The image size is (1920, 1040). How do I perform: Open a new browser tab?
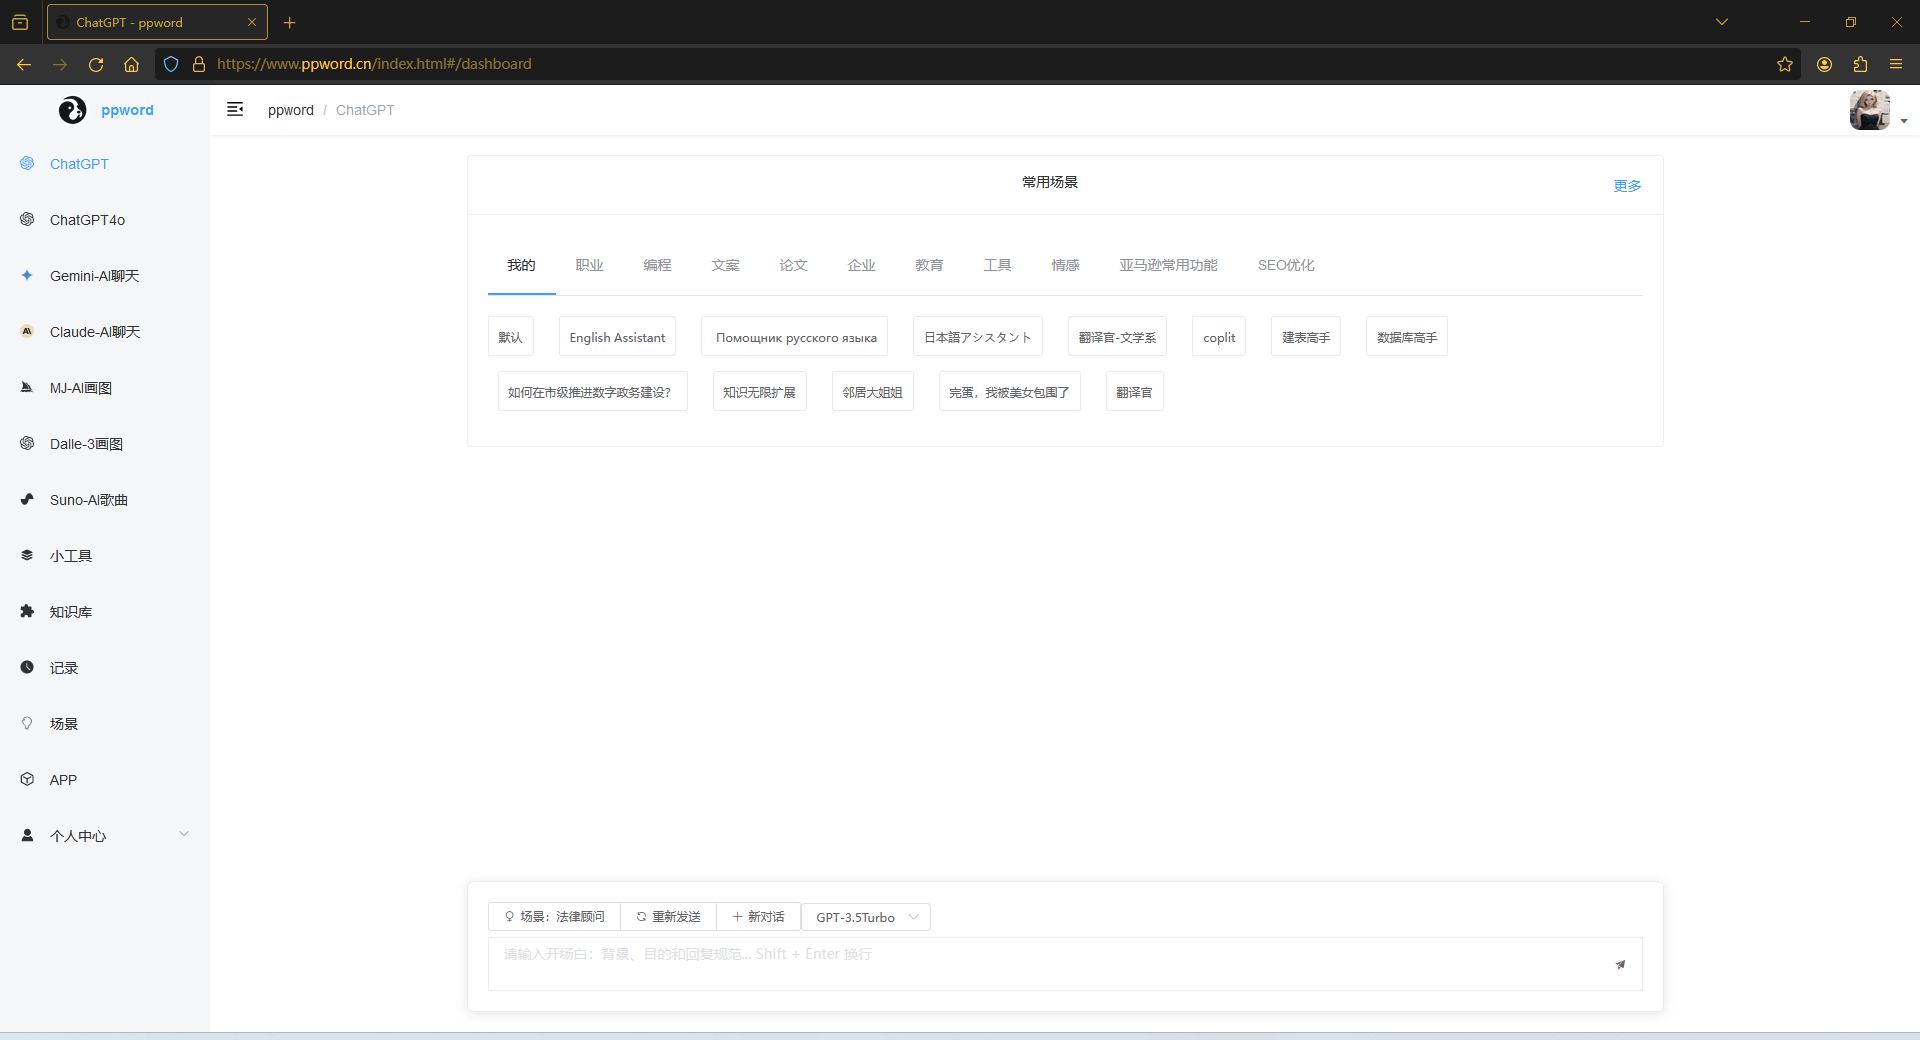[290, 22]
